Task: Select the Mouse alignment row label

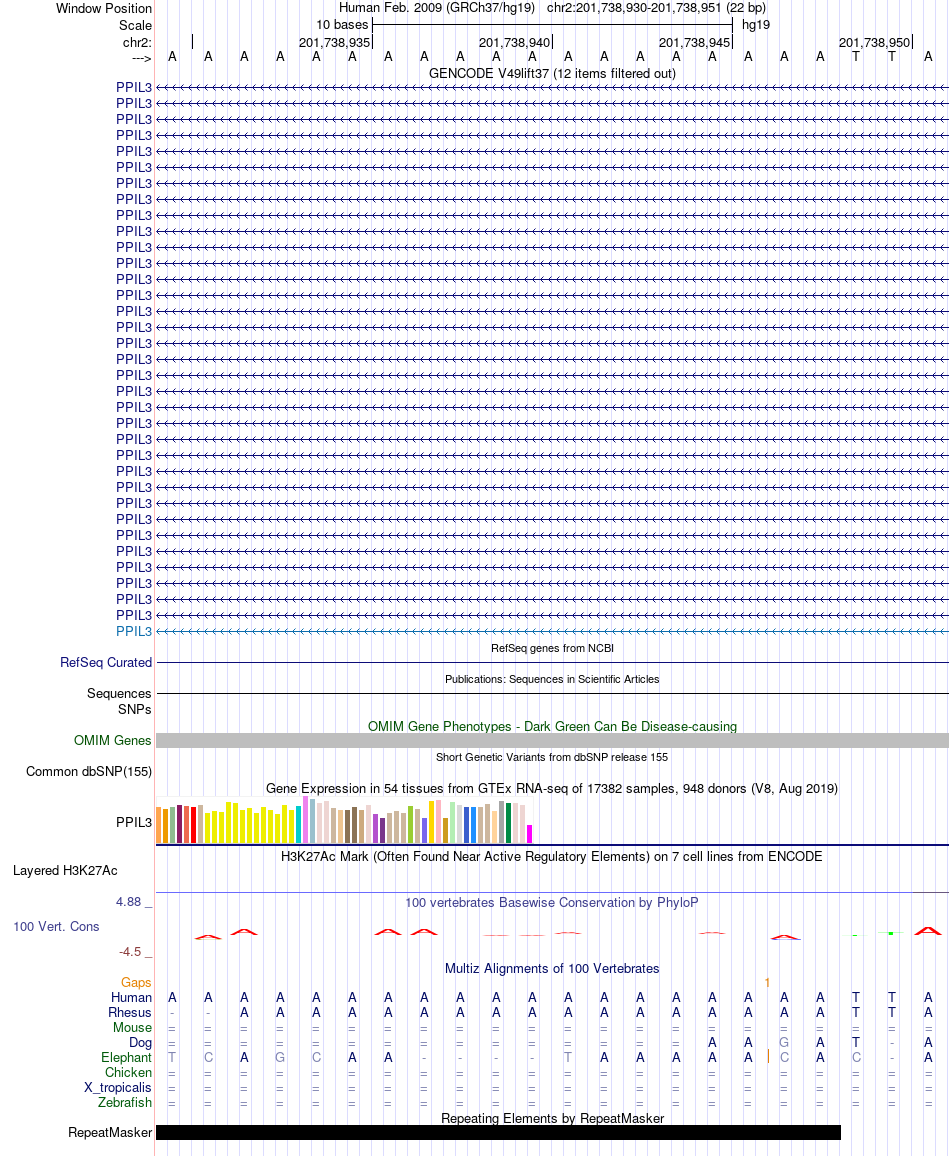Action: tap(133, 1028)
